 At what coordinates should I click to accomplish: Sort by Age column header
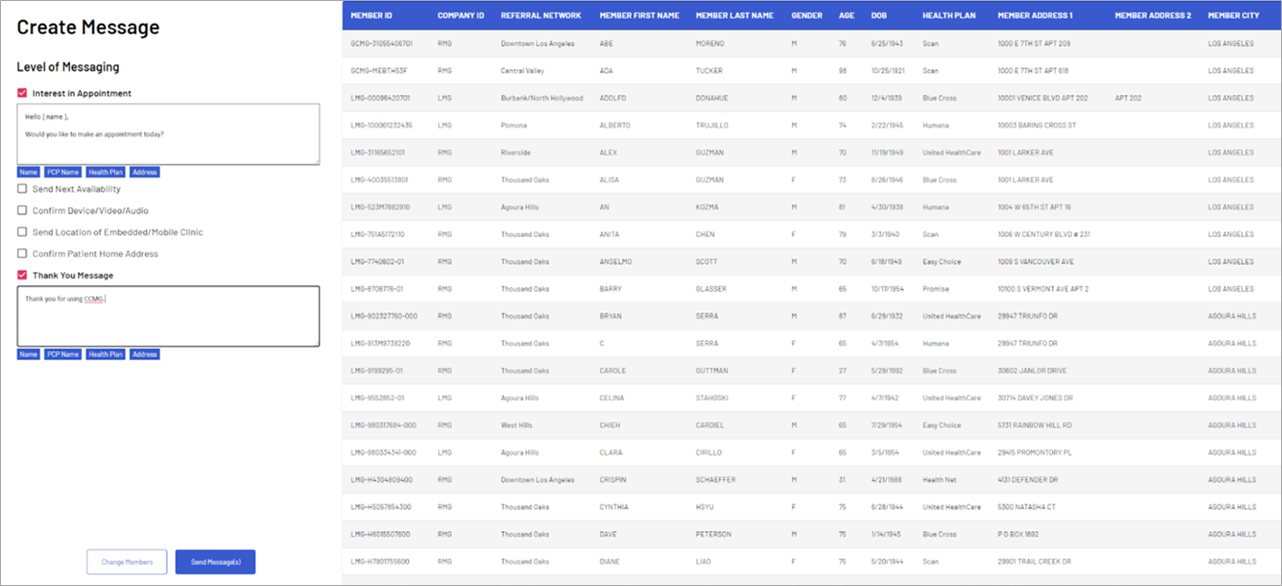pyautogui.click(x=847, y=16)
